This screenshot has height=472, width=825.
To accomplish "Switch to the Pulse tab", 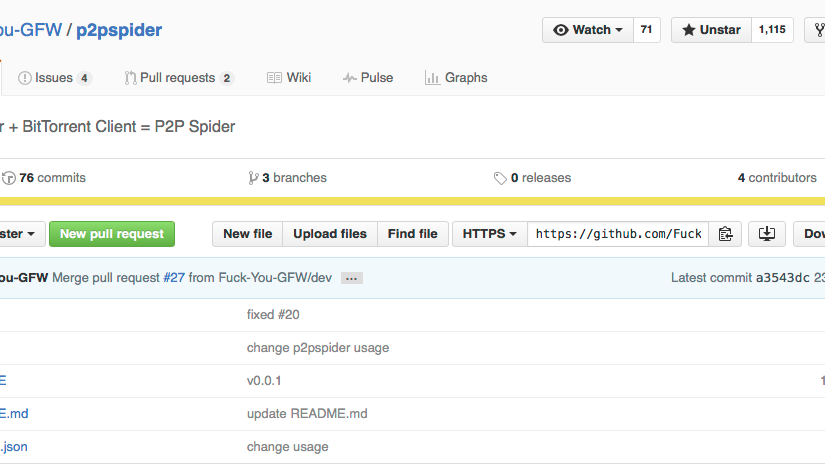I will click(x=368, y=78).
